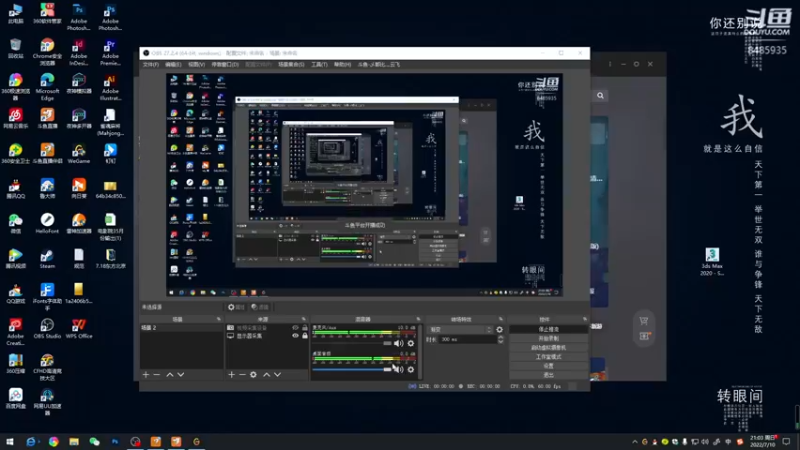800x450 pixels.
Task: Click the Stop Streaming button
Action: [548, 330]
